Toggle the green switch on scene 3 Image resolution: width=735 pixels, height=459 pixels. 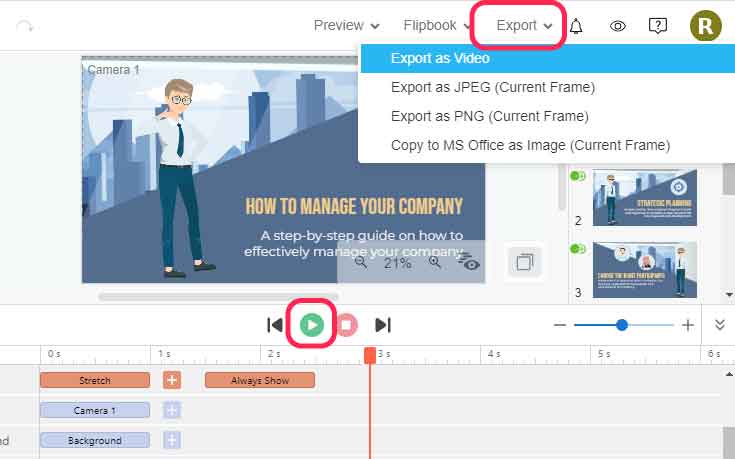(577, 249)
